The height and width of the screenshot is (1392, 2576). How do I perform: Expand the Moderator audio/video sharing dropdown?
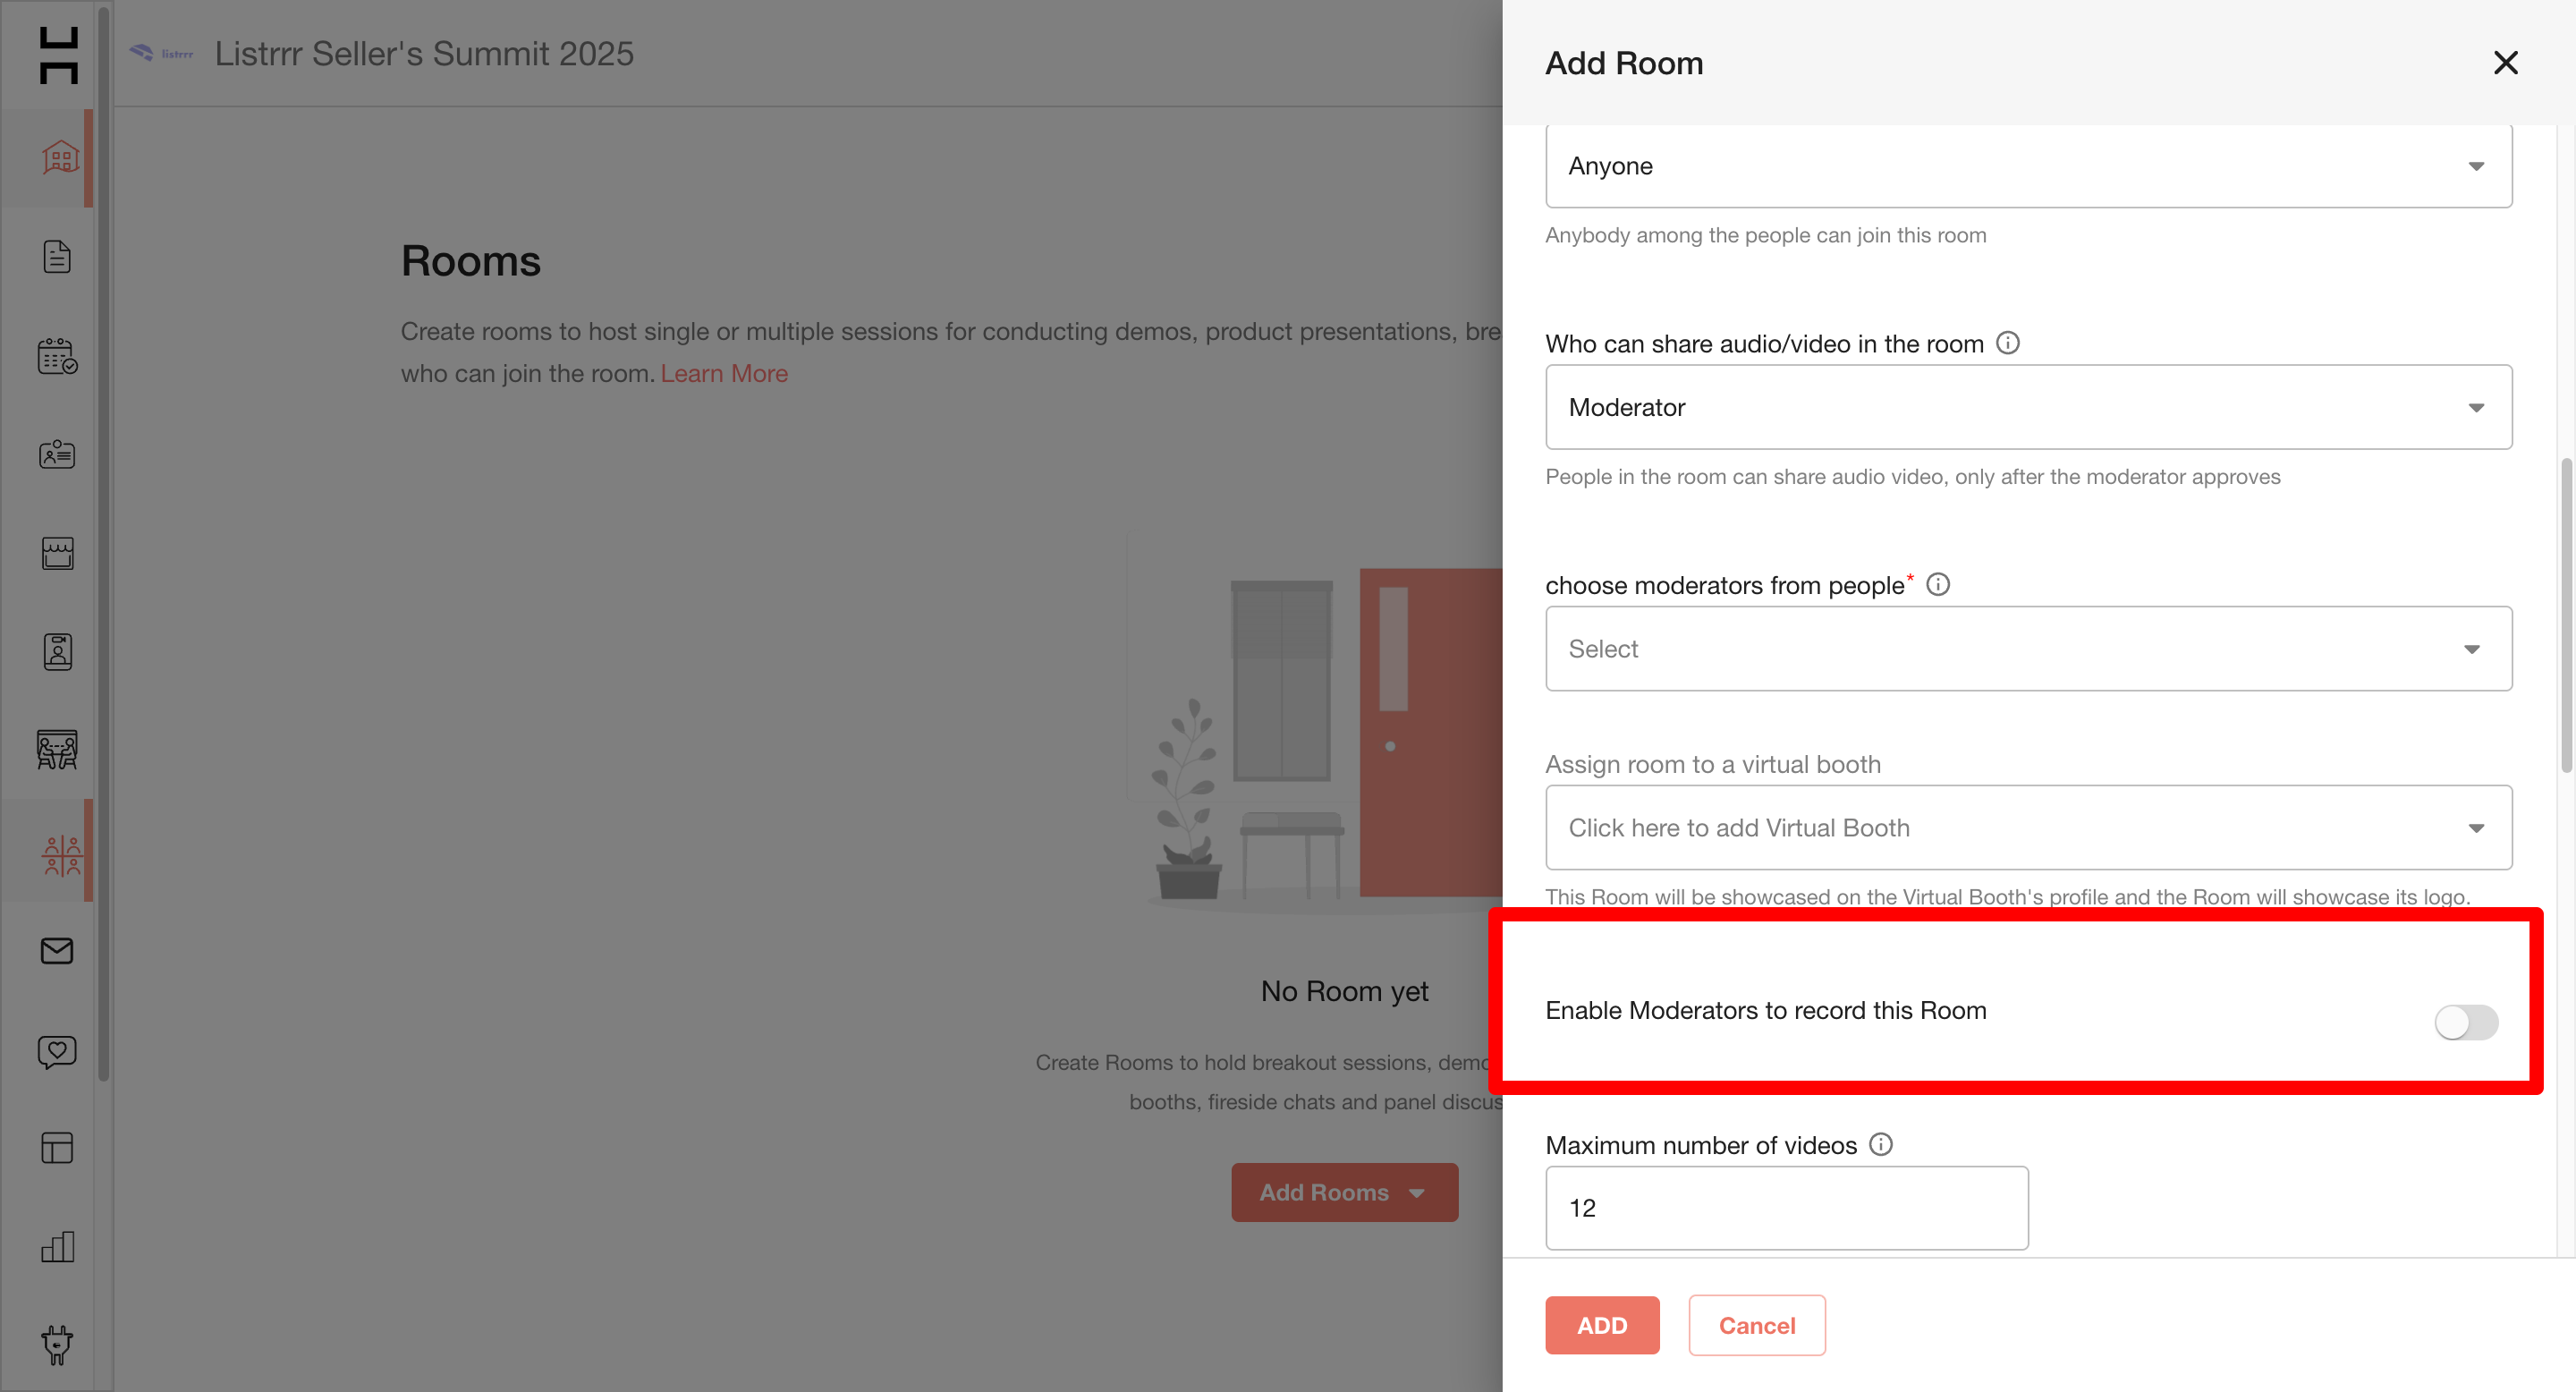click(2028, 407)
